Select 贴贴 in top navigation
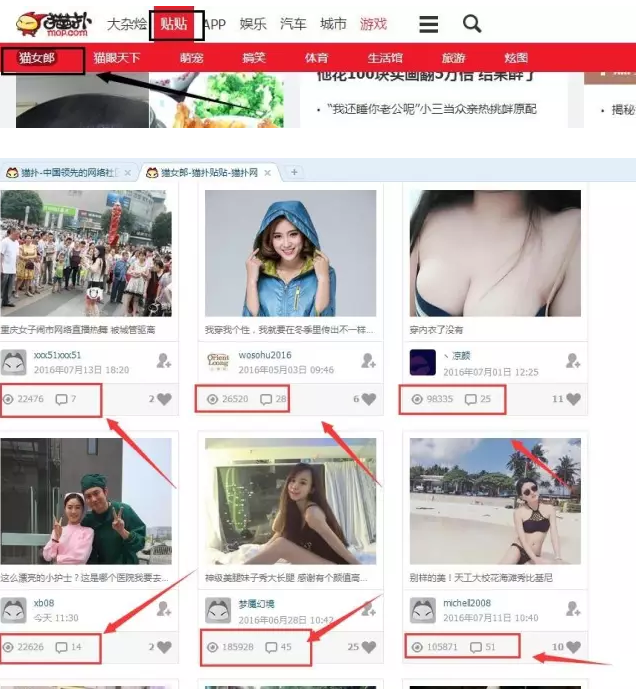Viewport: 636px width, 695px height. 175,24
